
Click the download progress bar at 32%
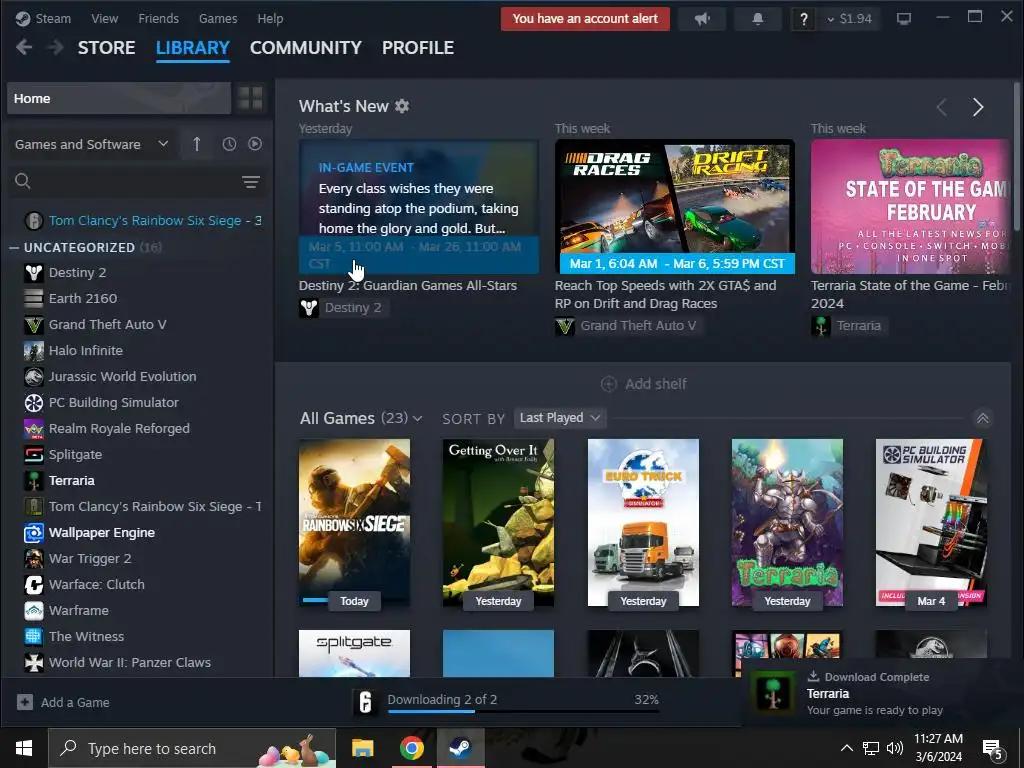(523, 711)
